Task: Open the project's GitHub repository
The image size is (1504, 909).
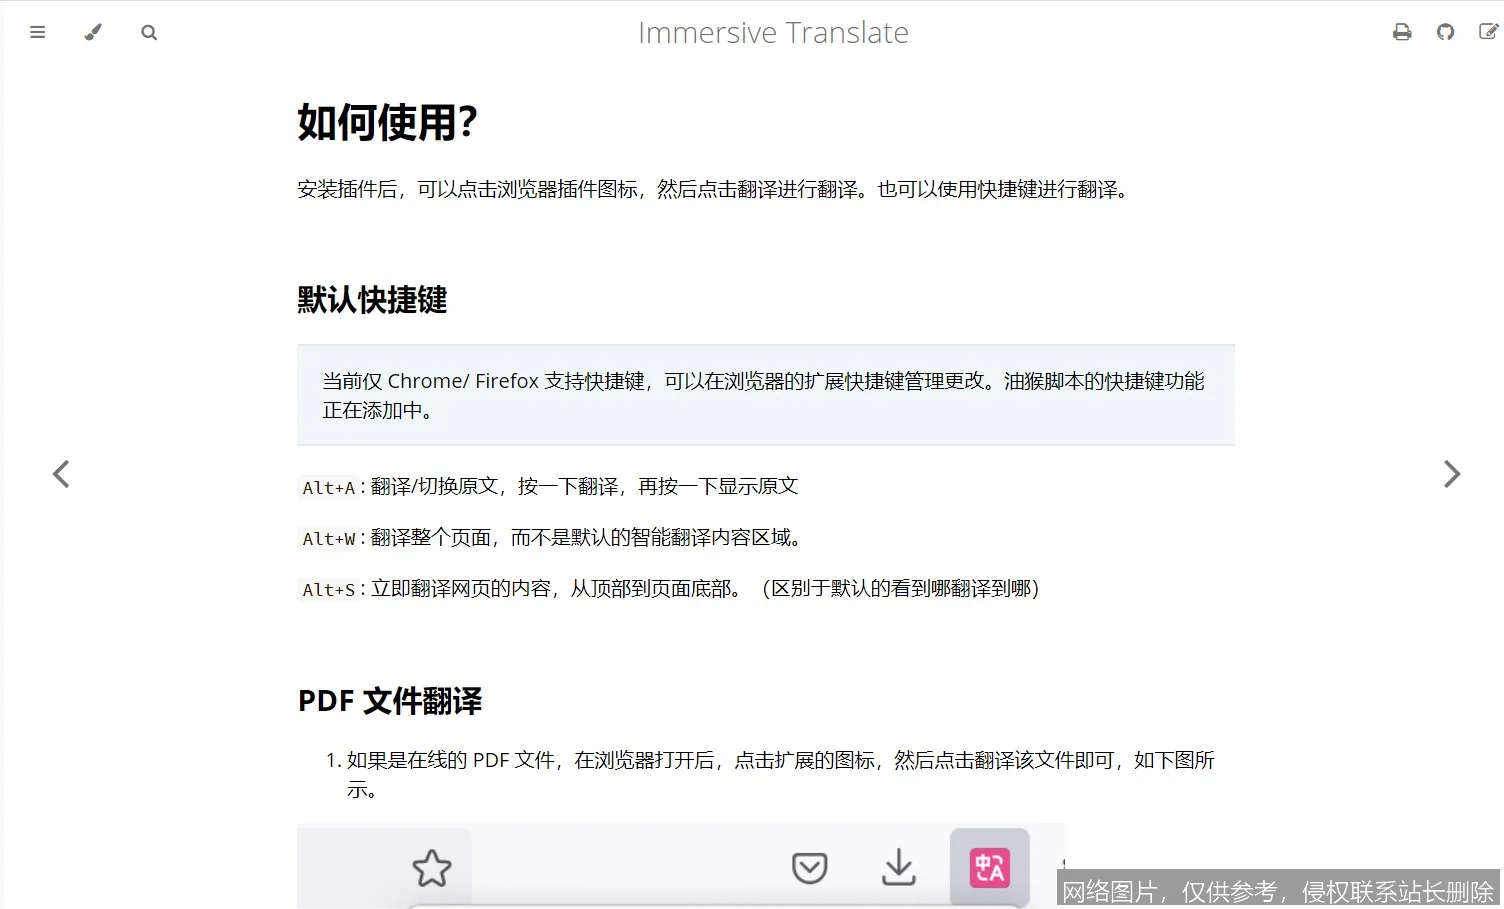Action: point(1445,32)
